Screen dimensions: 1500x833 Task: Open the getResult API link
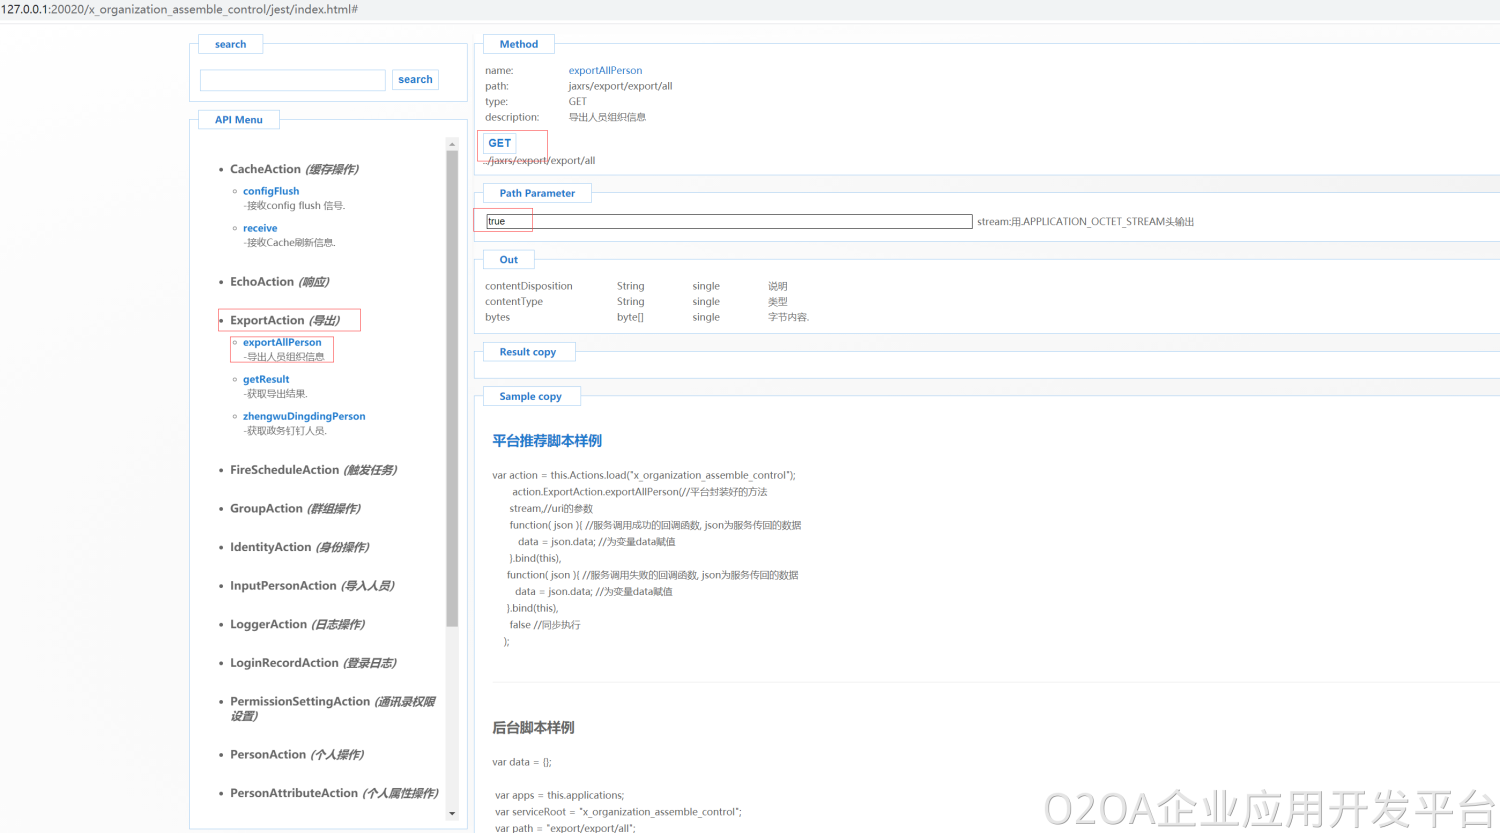click(266, 379)
